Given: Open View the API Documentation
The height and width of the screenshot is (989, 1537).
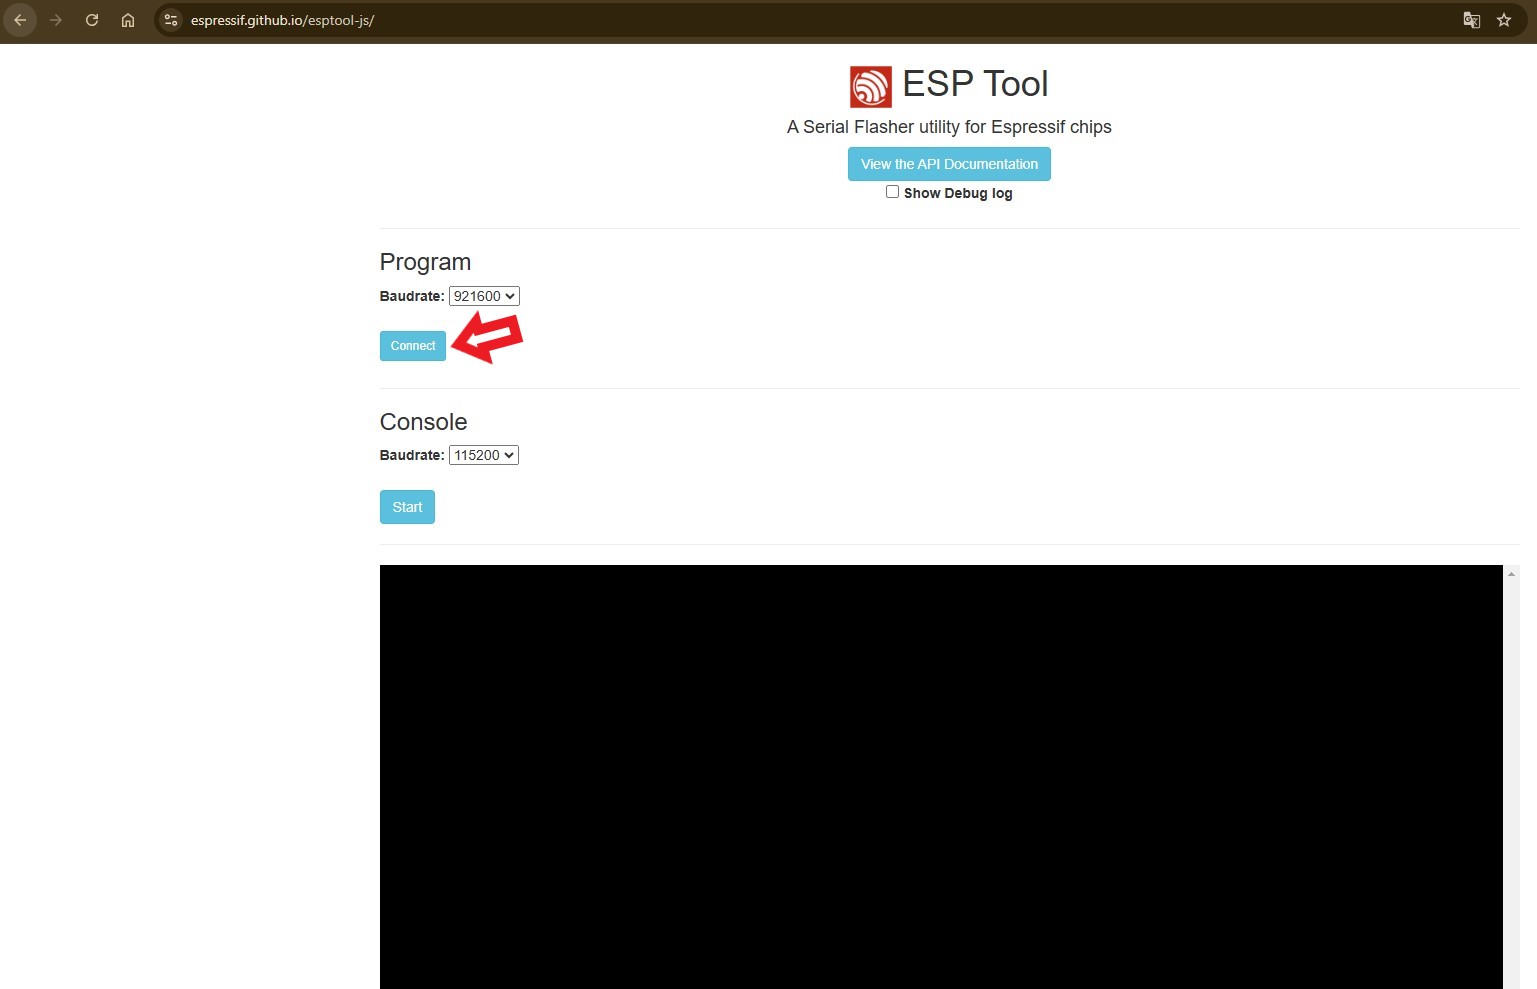Looking at the screenshot, I should coord(949,164).
